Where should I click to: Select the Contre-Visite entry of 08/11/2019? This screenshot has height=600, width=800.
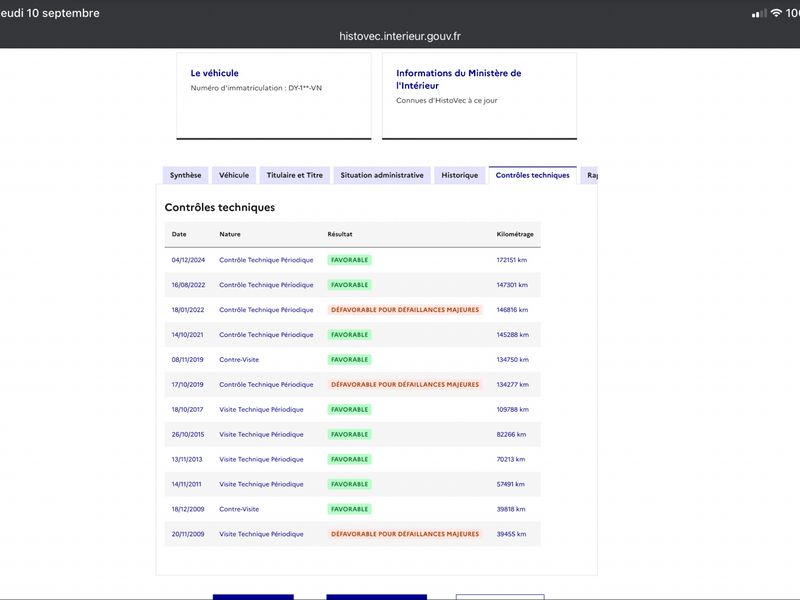(x=239, y=360)
